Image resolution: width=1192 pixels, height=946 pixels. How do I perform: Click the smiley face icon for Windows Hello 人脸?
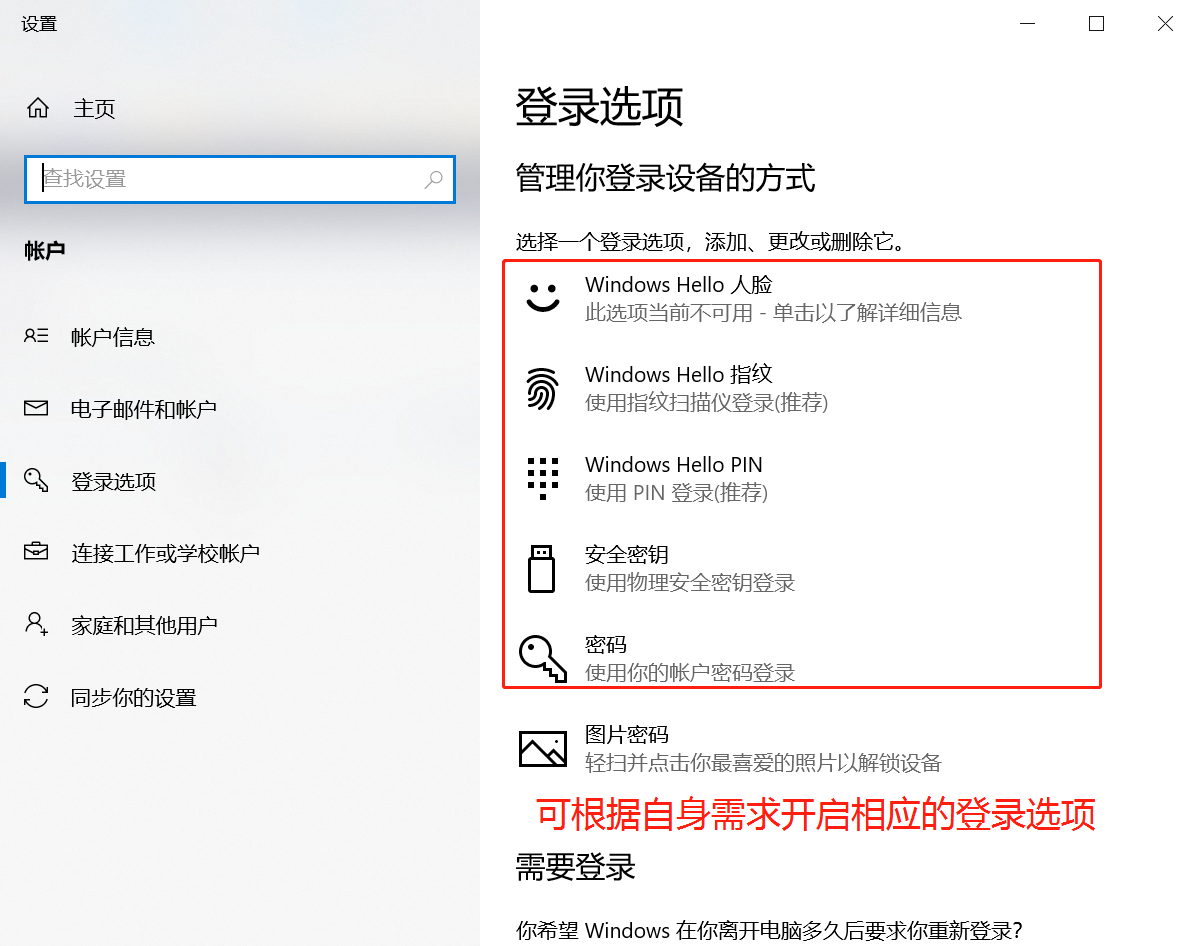pos(543,297)
